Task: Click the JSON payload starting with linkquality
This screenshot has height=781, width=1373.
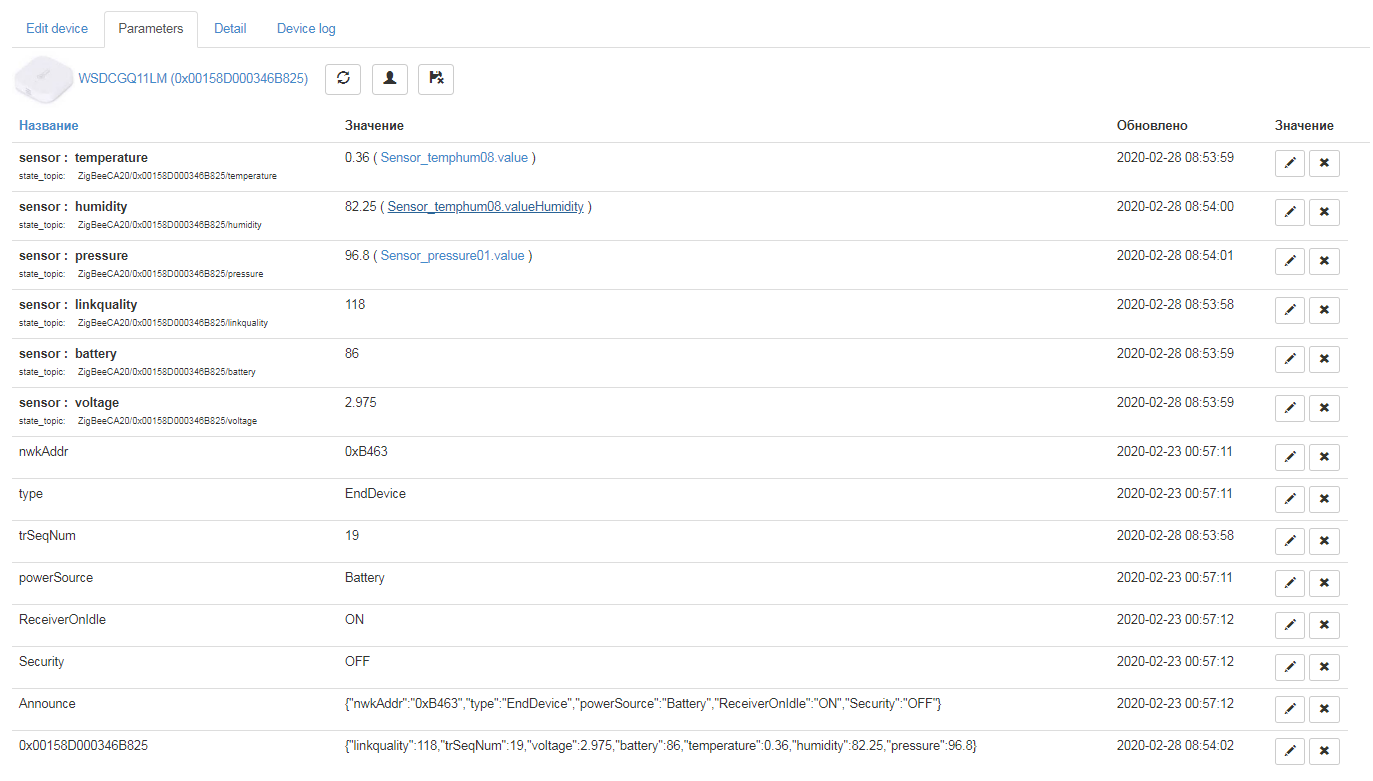Action: click(x=661, y=746)
